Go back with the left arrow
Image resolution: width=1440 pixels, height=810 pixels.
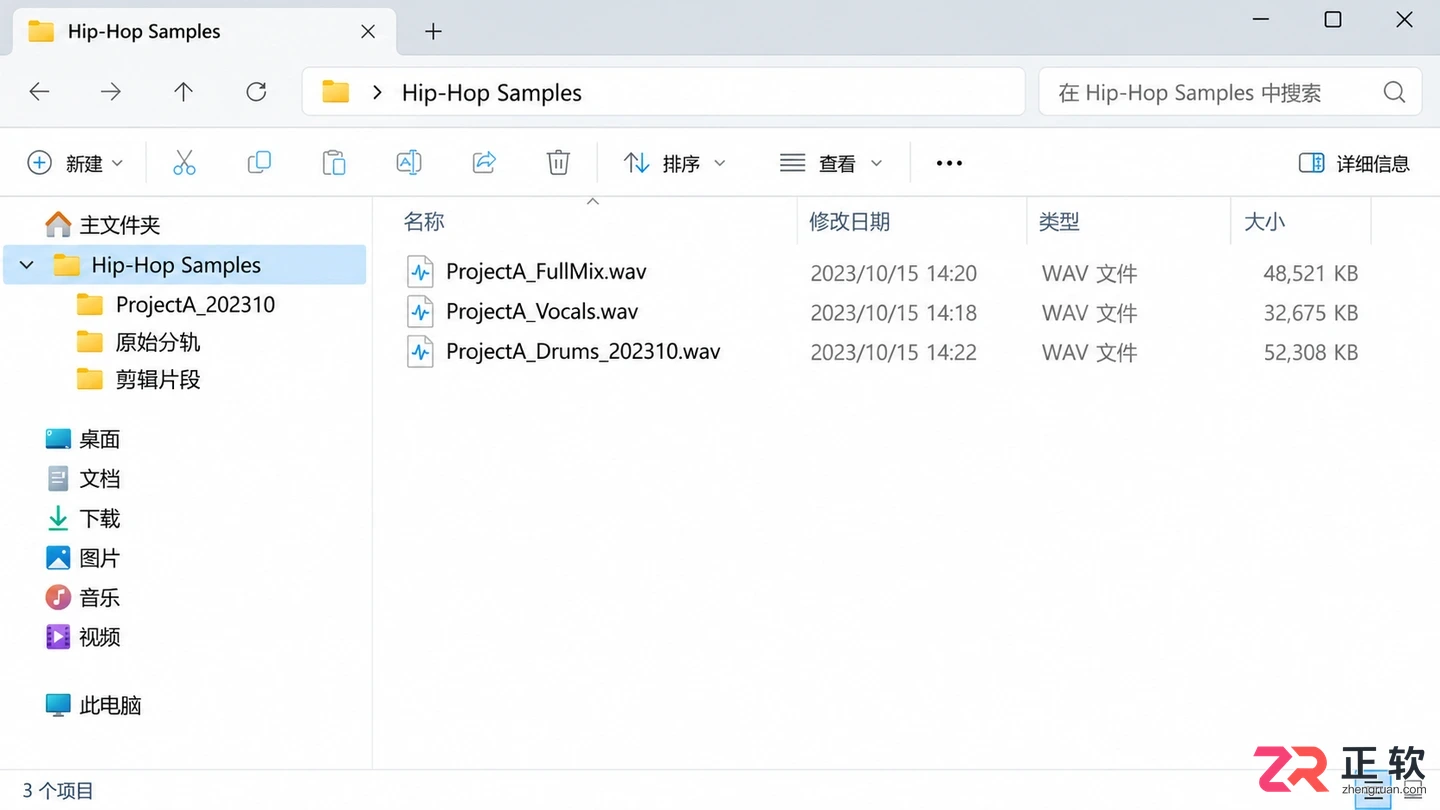coord(39,92)
